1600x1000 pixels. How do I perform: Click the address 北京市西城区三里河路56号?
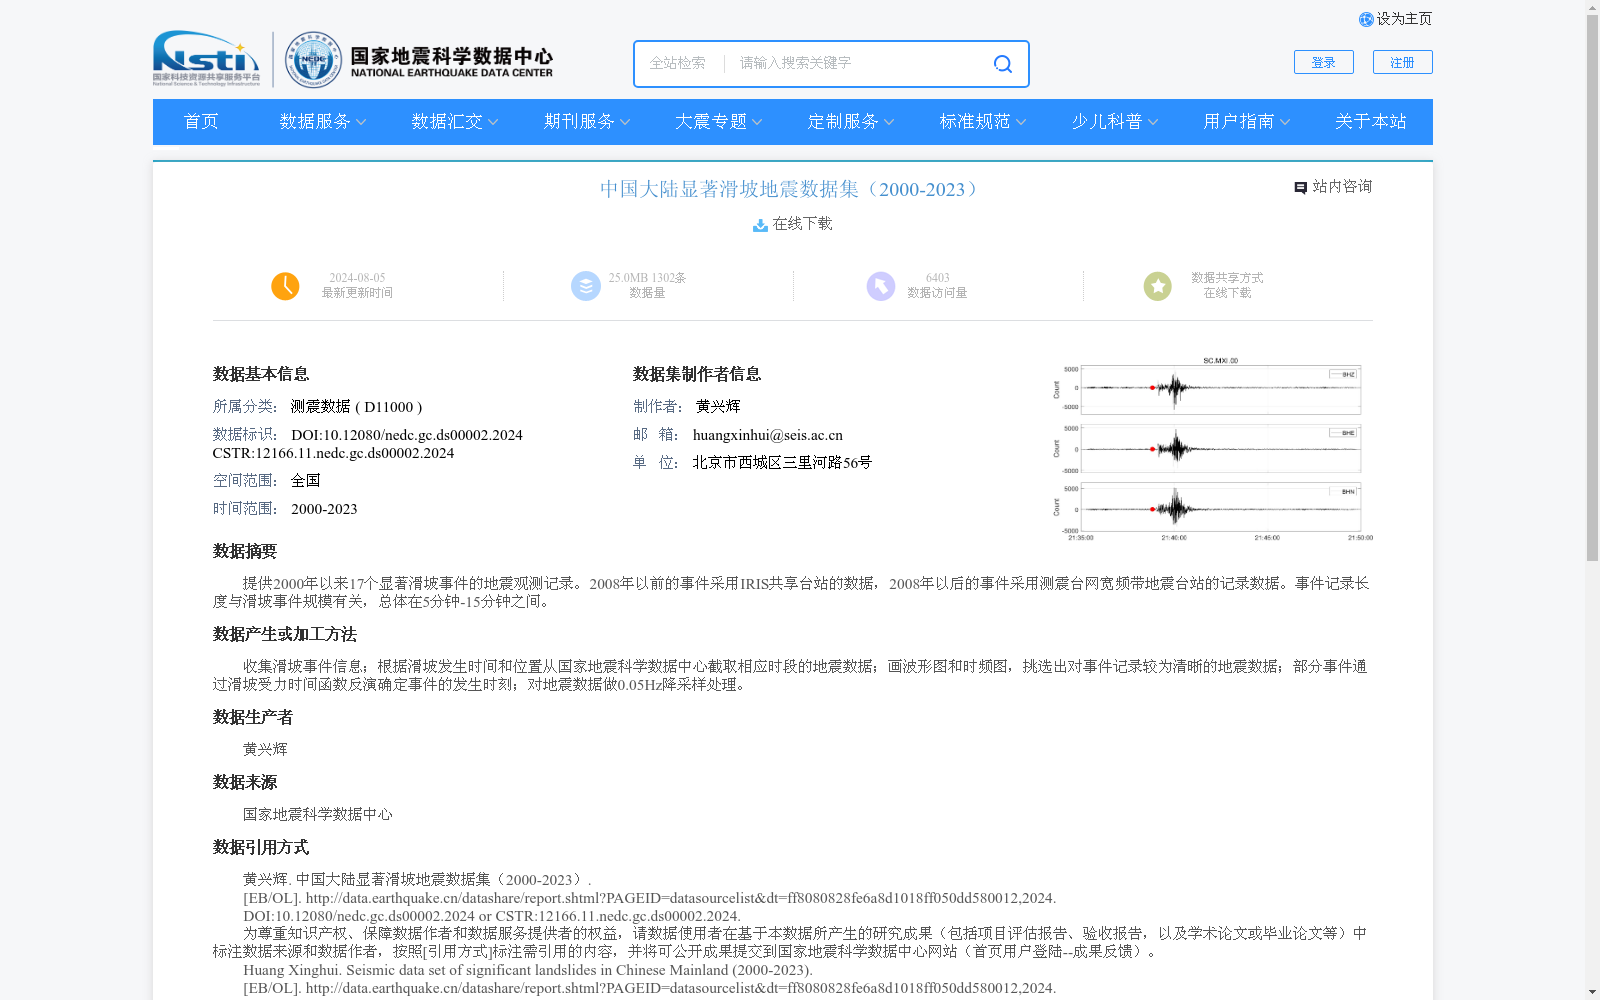(782, 463)
